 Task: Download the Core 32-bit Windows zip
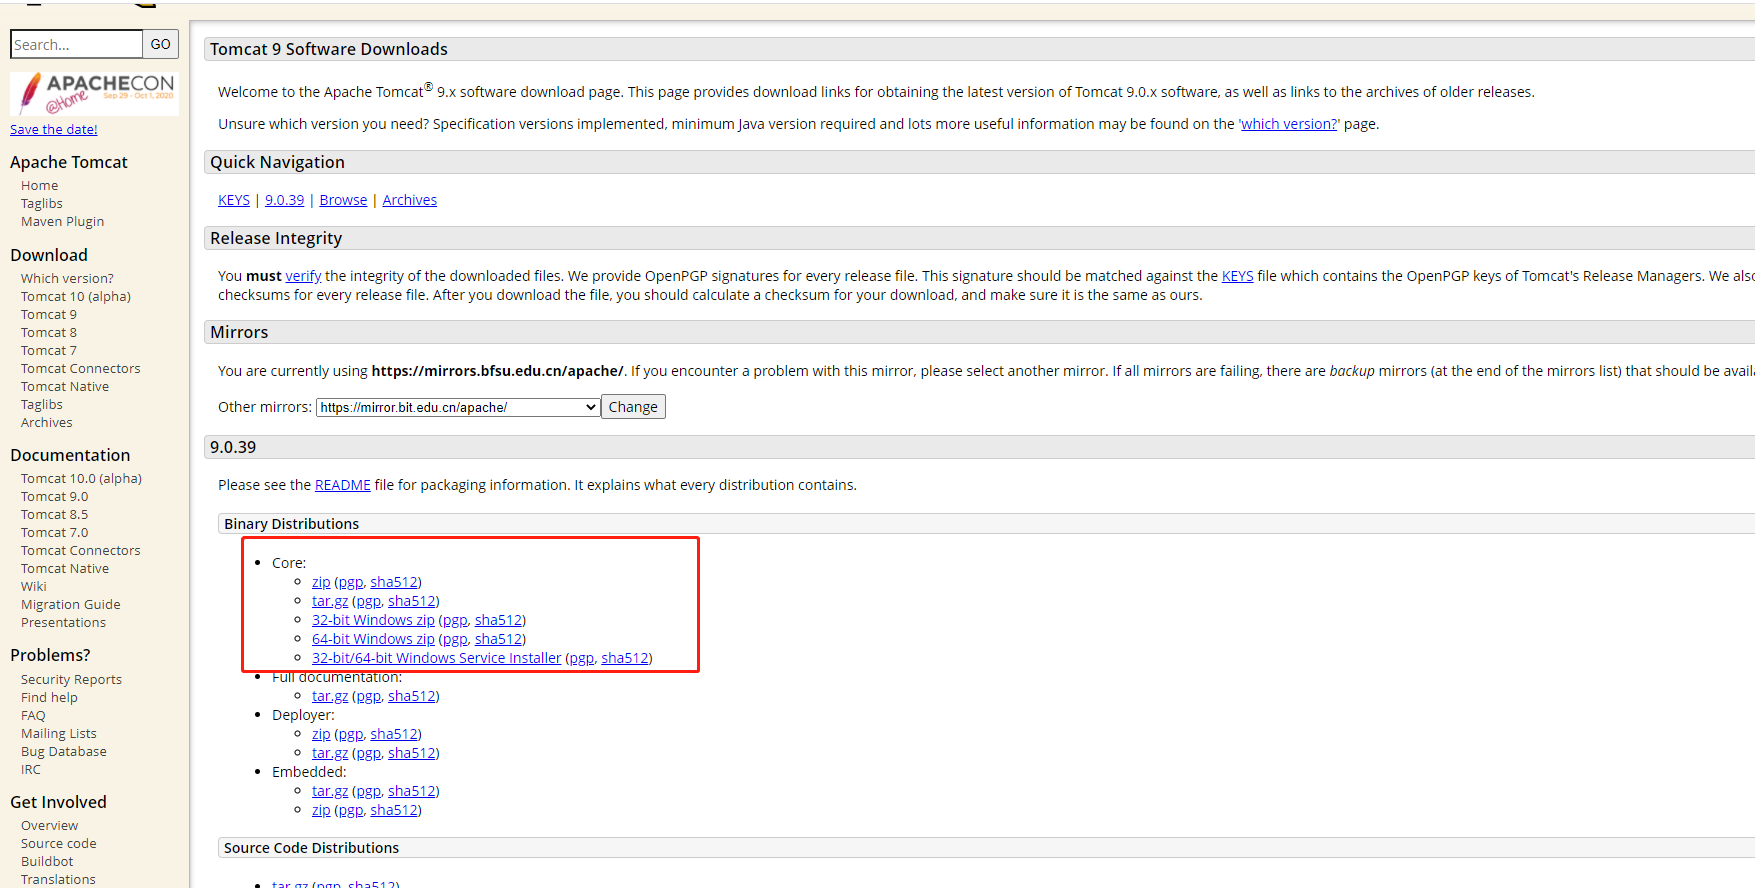point(373,620)
